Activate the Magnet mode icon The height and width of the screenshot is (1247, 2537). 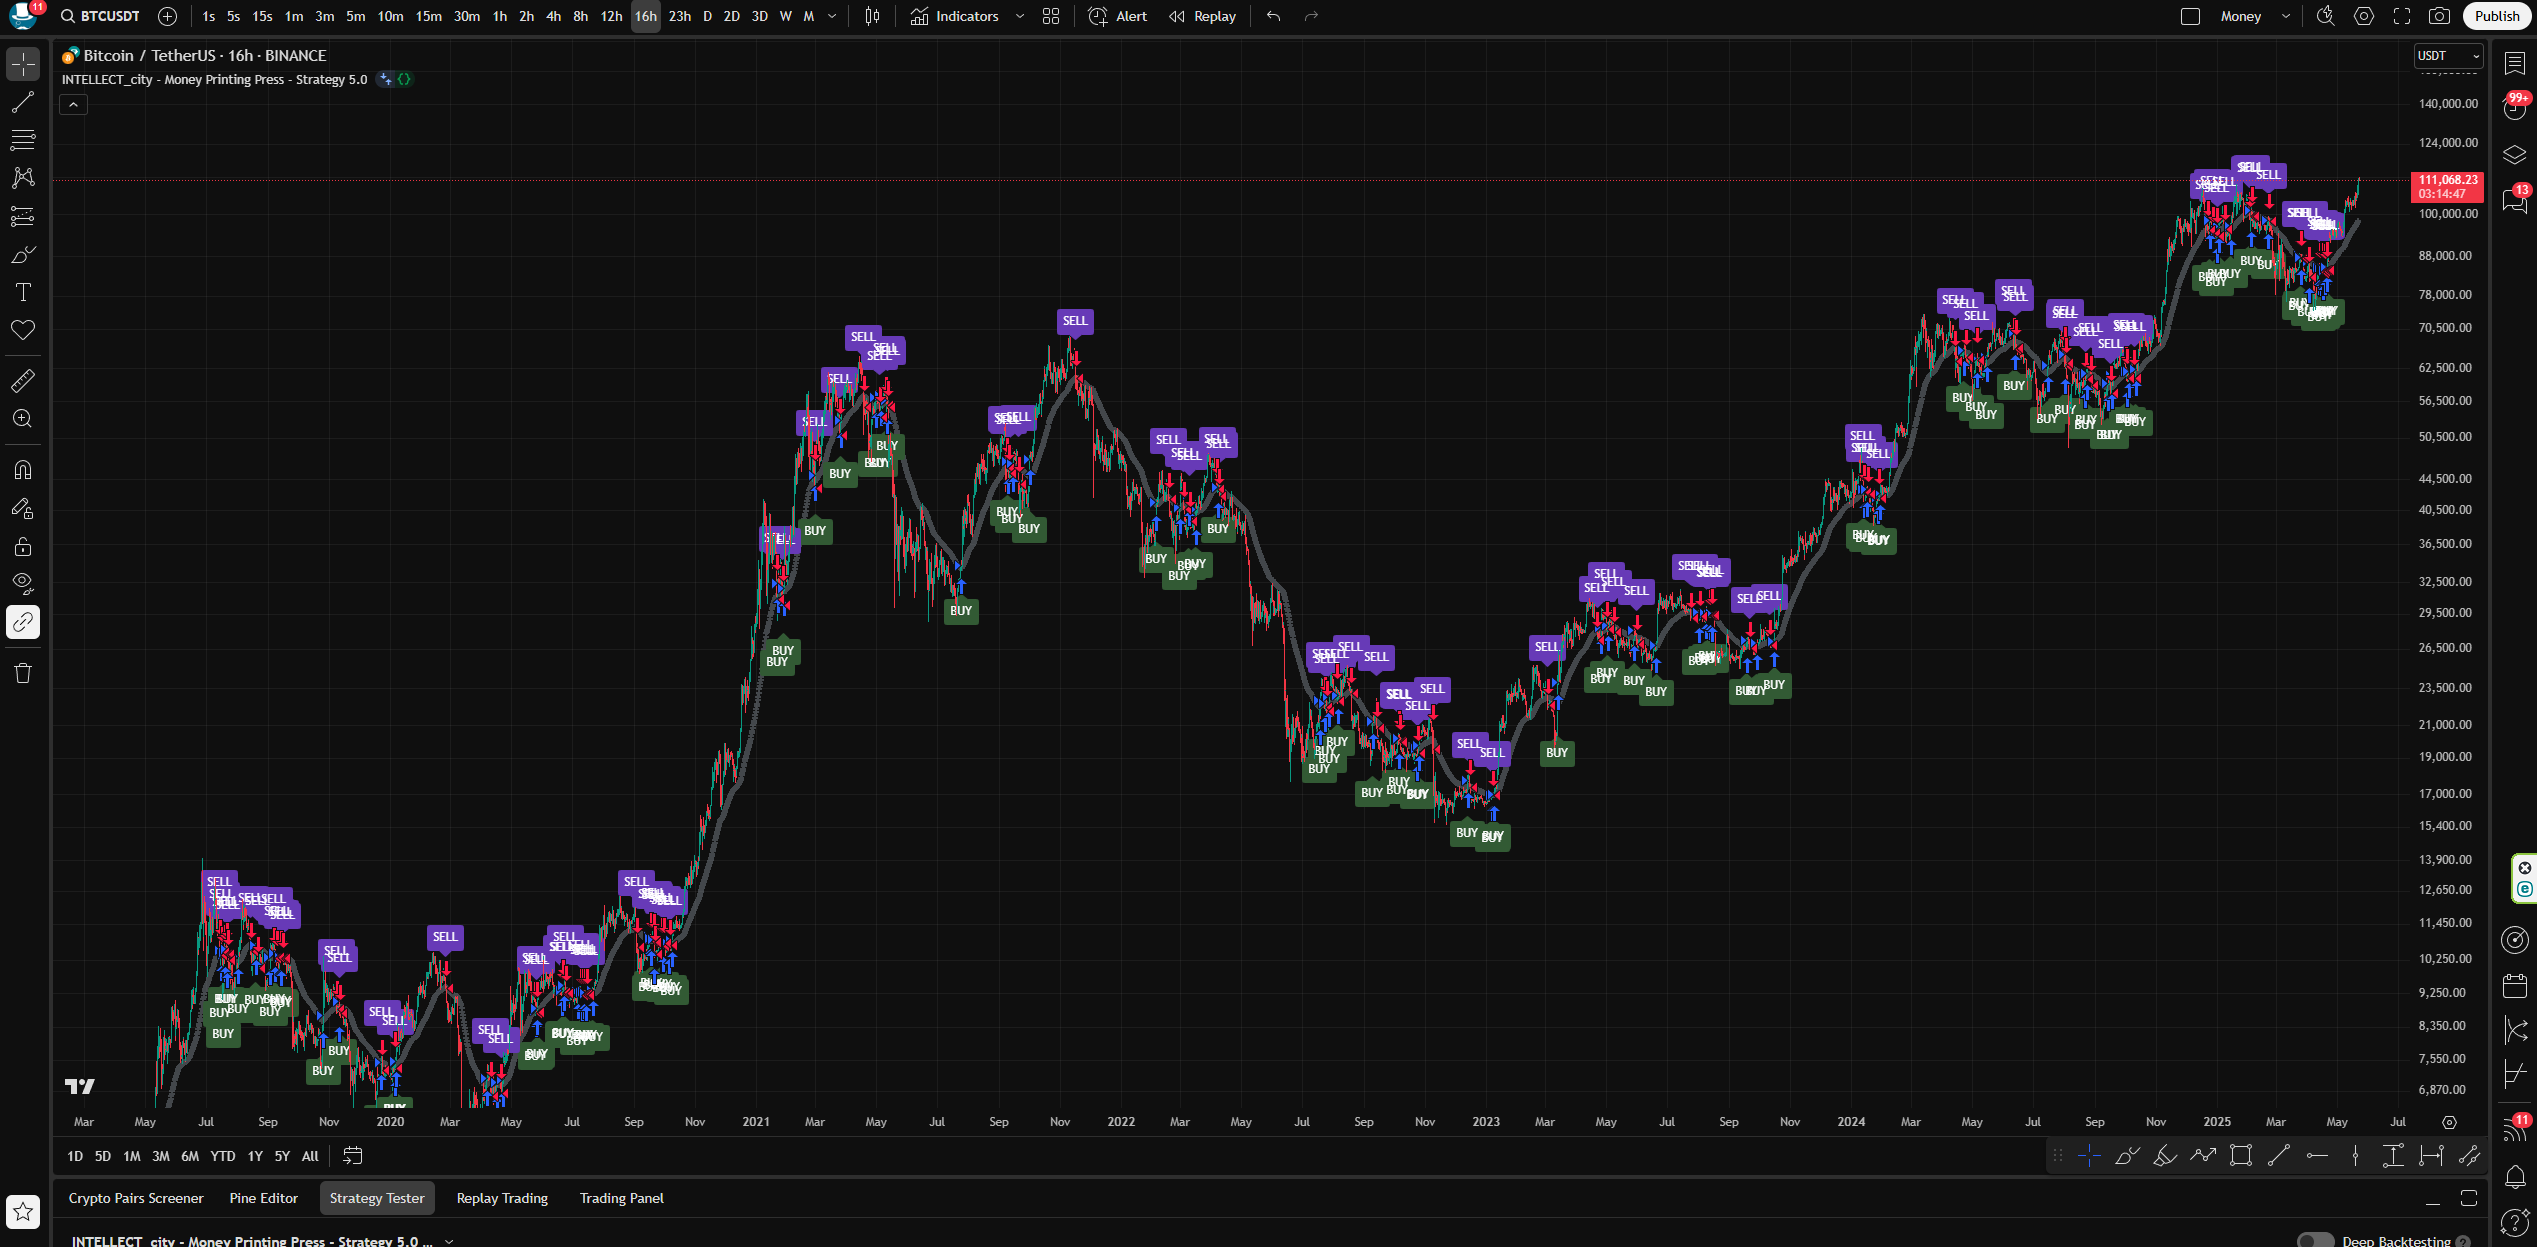(22, 470)
